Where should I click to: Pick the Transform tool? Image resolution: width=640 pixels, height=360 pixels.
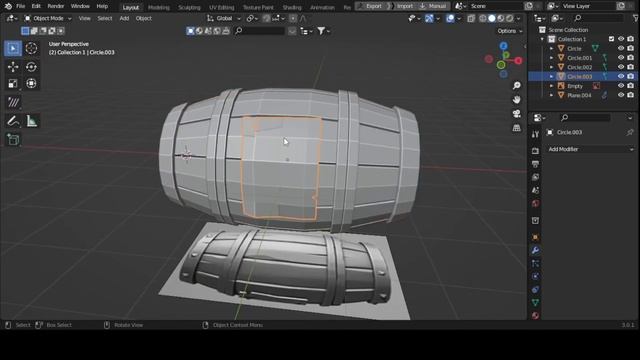pos(31,83)
